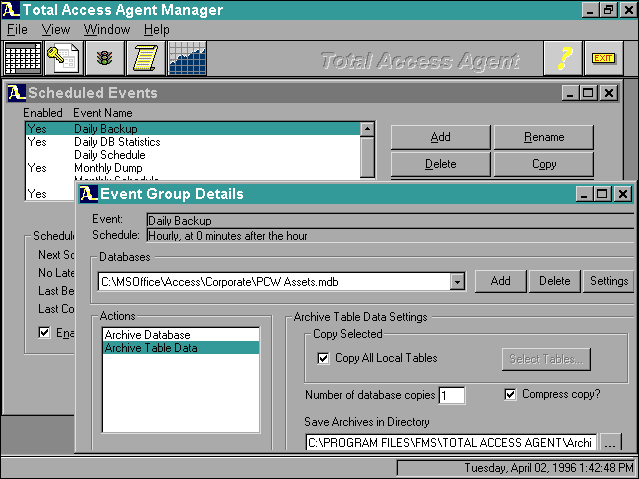Select Archive Database in Actions list

(147, 334)
